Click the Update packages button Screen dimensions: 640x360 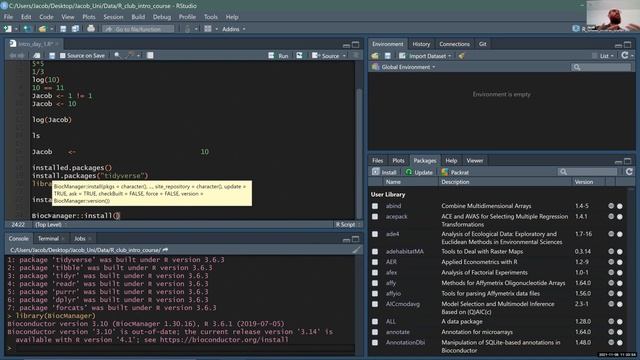pos(419,172)
